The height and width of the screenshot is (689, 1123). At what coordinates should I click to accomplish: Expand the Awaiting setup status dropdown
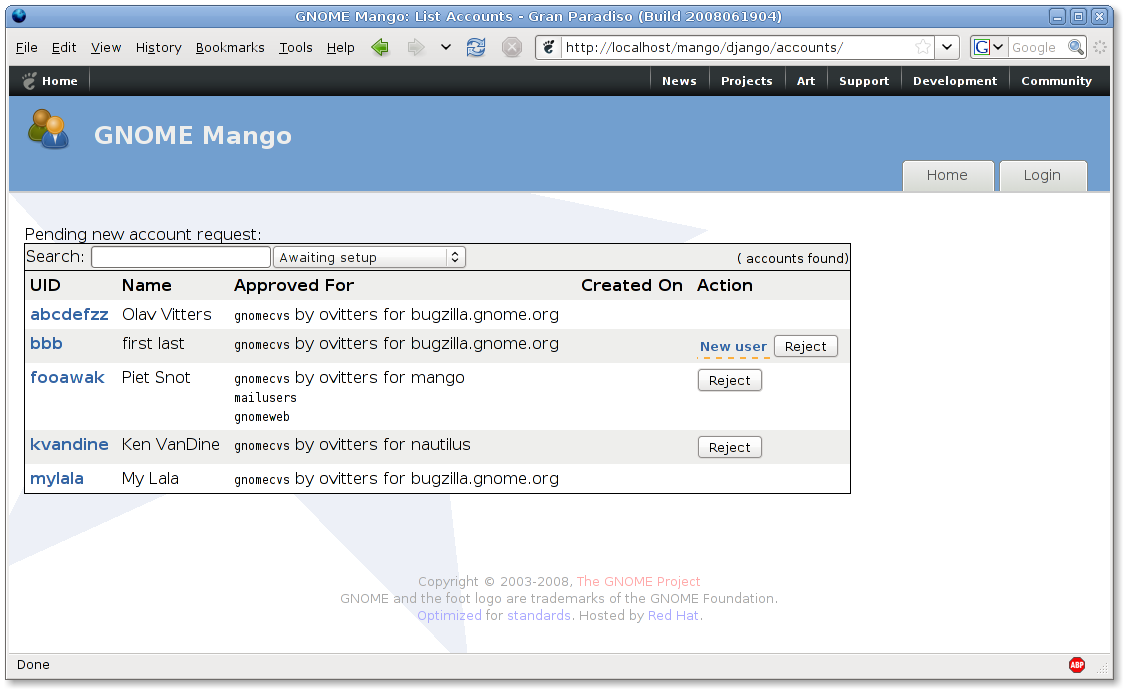tap(370, 257)
